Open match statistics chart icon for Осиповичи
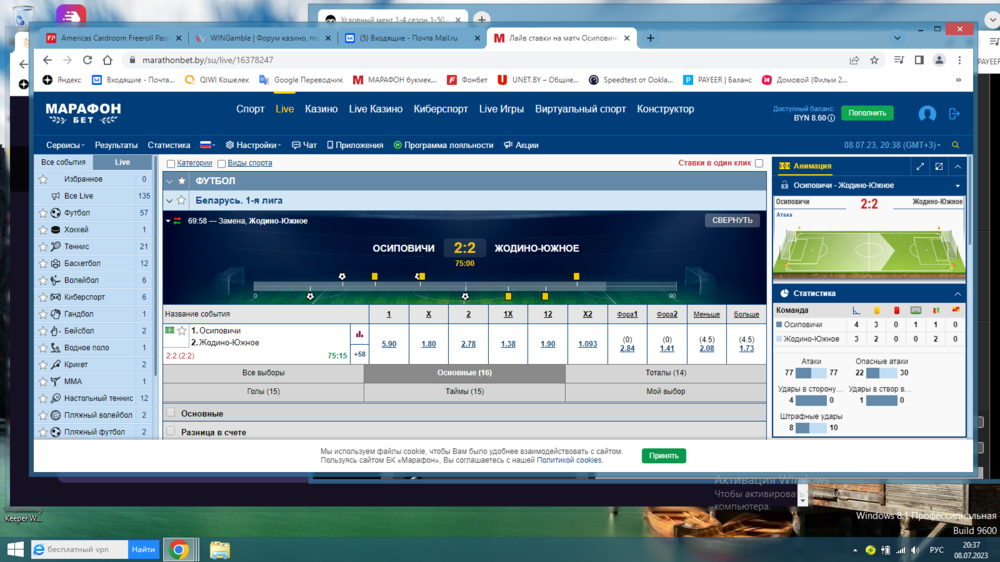The width and height of the screenshot is (1000, 562). (x=359, y=335)
